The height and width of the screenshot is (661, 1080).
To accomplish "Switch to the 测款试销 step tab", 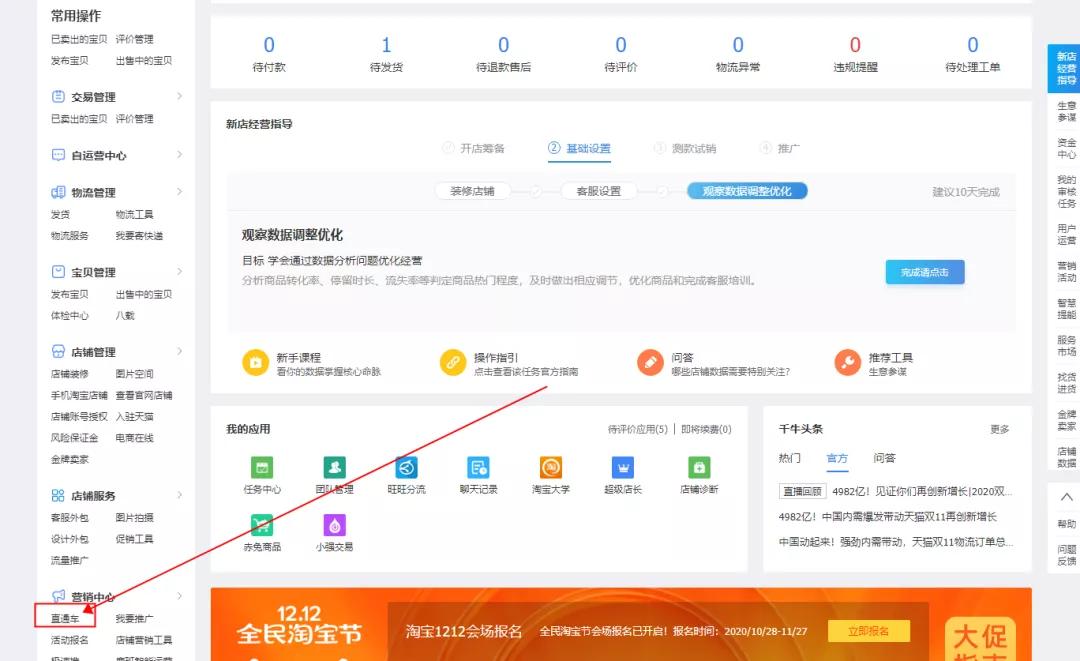I will (x=685, y=148).
